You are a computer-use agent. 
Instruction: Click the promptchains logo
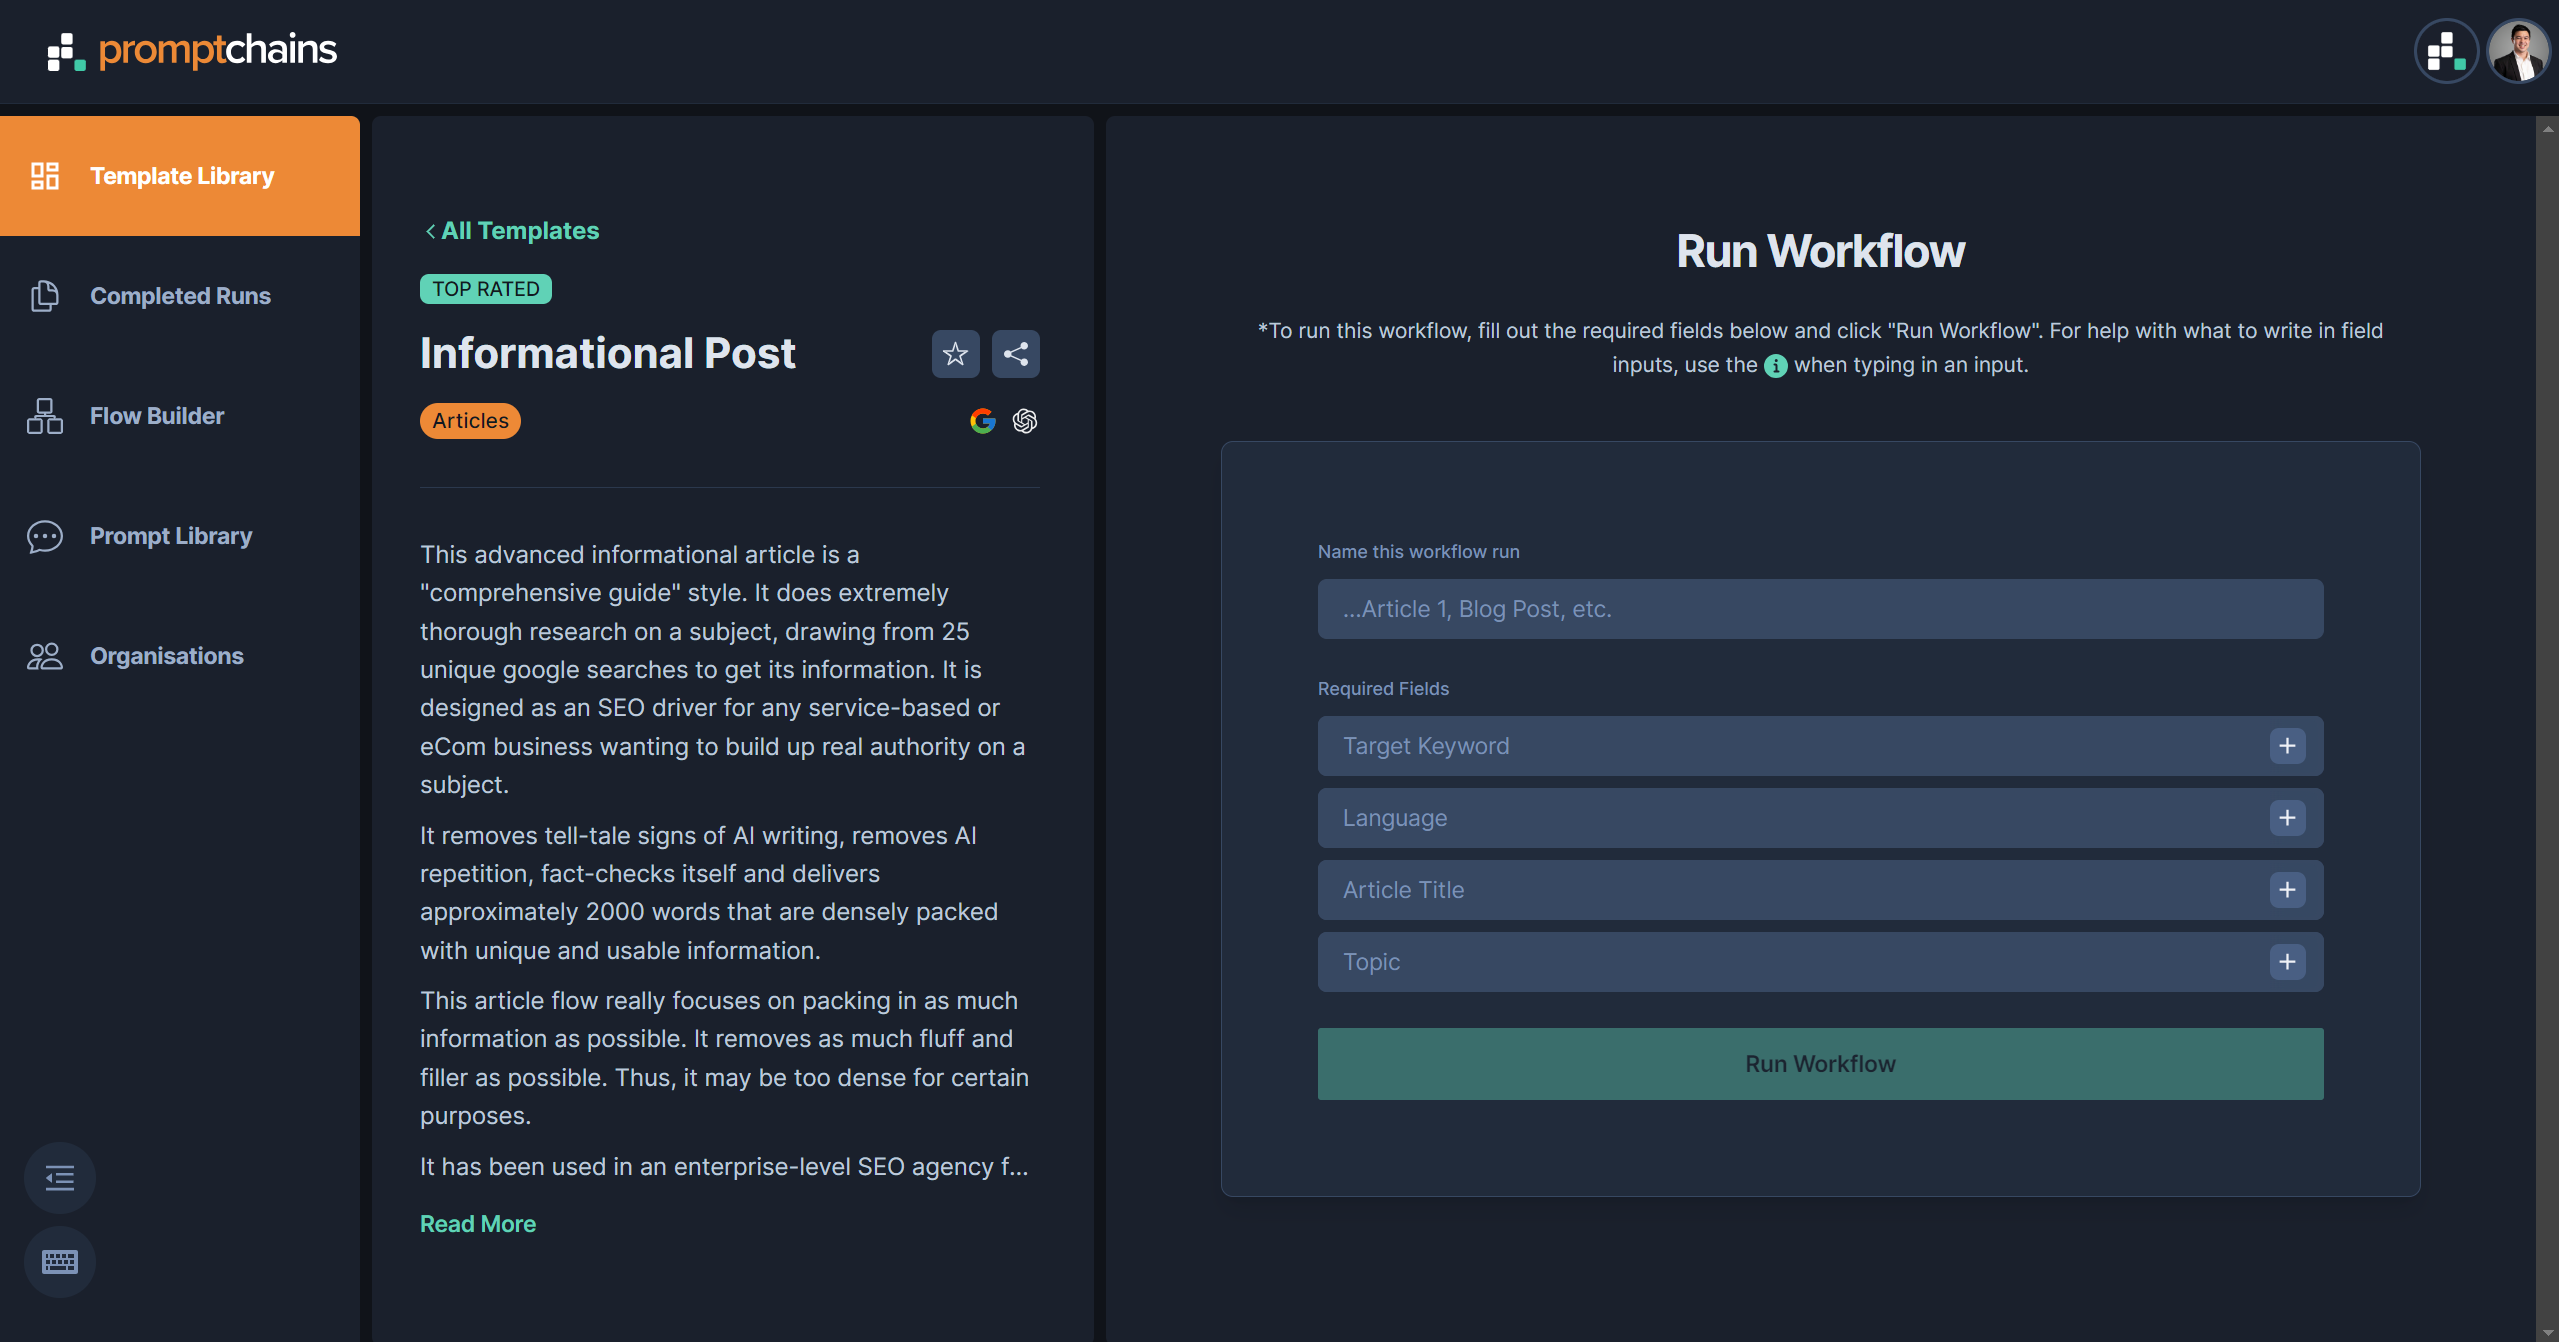[x=192, y=51]
